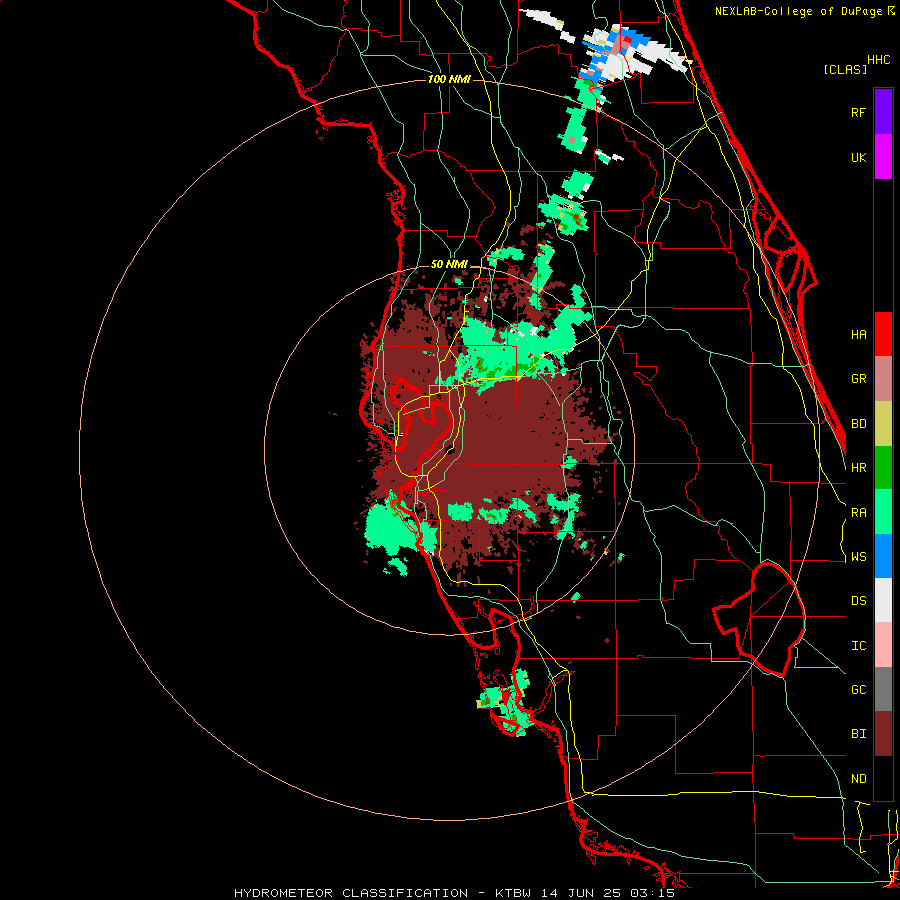
Task: Click the GR legend label
Action: pos(858,379)
